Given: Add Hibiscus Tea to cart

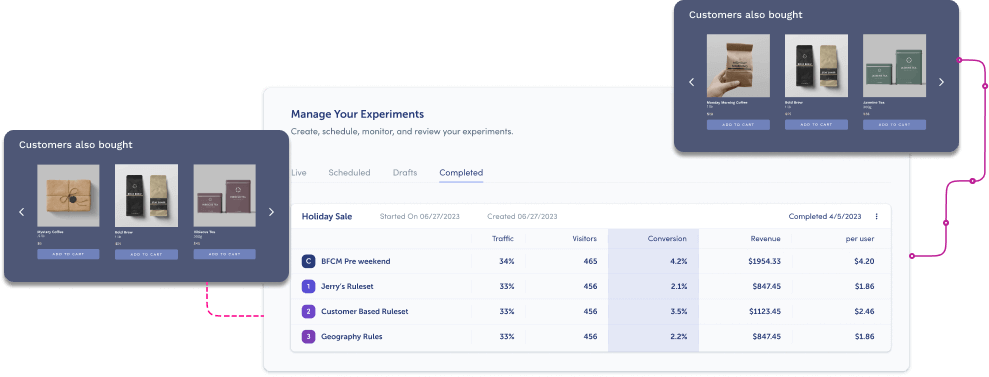Looking at the screenshot, I should pos(225,254).
